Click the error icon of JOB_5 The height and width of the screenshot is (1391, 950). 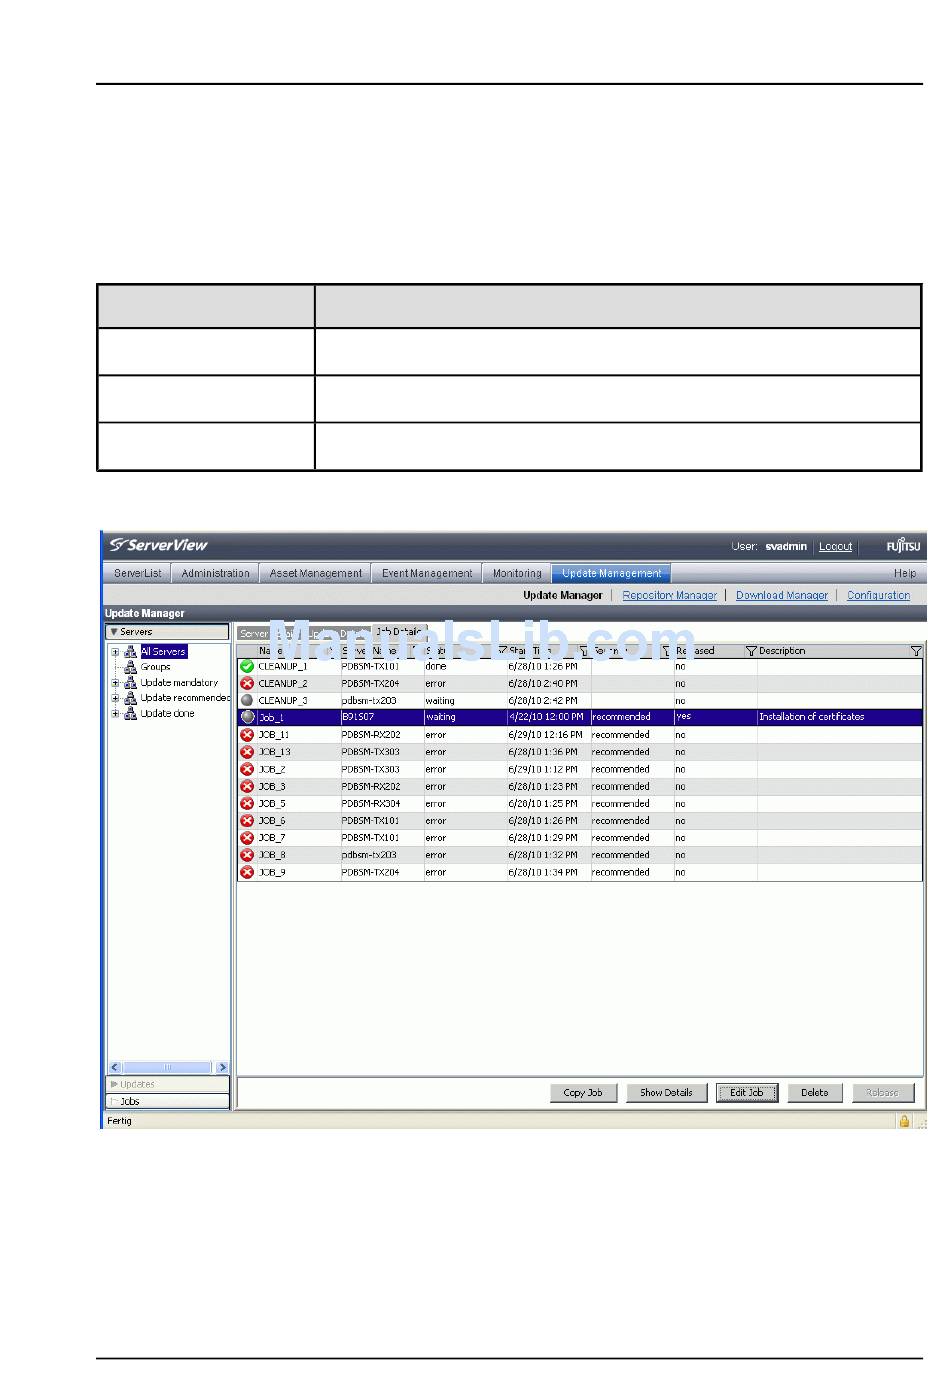pos(247,803)
